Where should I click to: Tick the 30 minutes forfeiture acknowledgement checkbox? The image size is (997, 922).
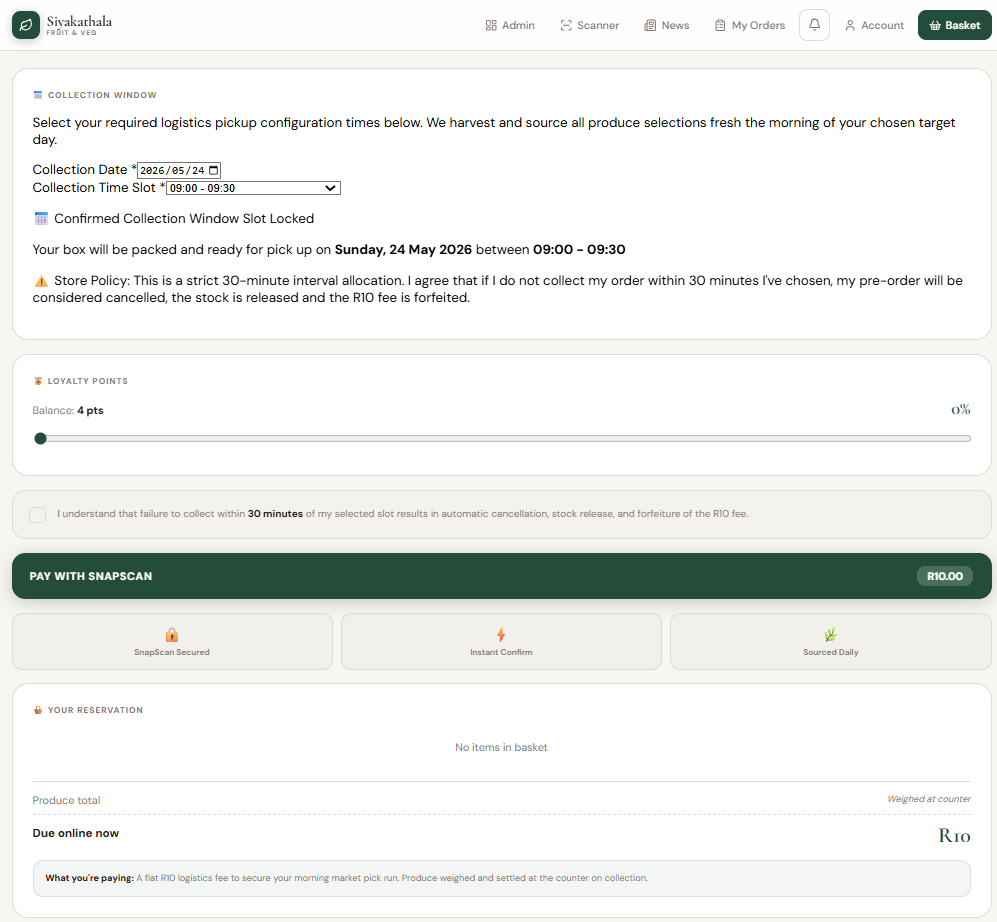click(38, 514)
